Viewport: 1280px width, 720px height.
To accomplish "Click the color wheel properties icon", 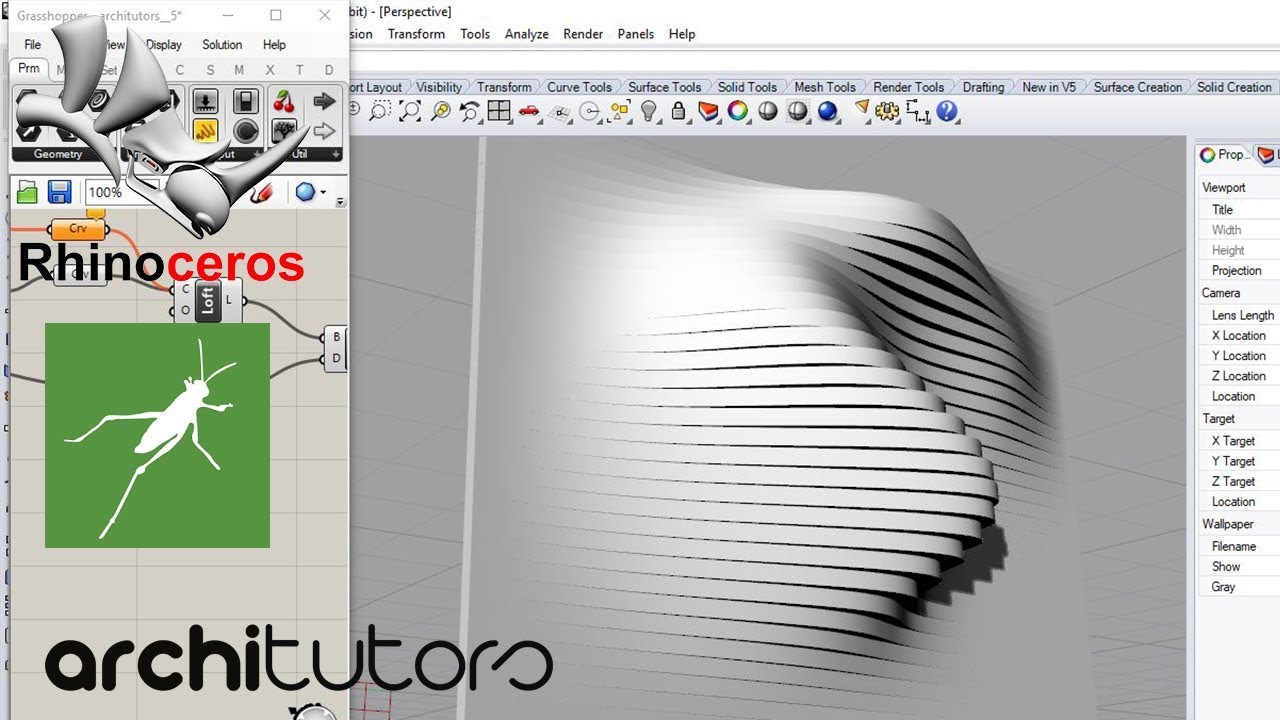I will tap(738, 111).
